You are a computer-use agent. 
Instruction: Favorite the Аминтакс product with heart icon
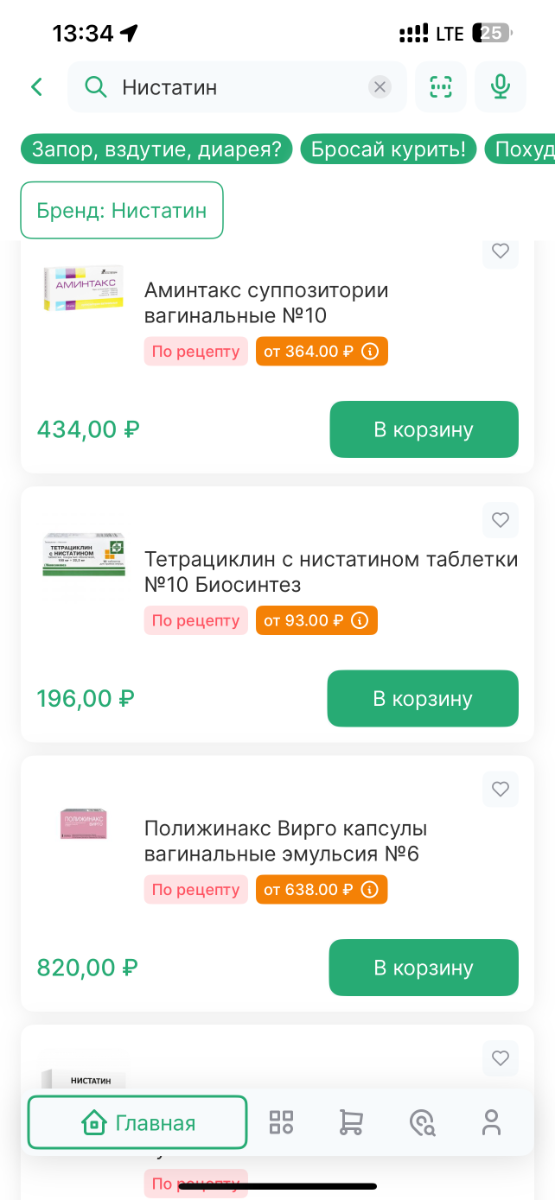[x=501, y=251]
